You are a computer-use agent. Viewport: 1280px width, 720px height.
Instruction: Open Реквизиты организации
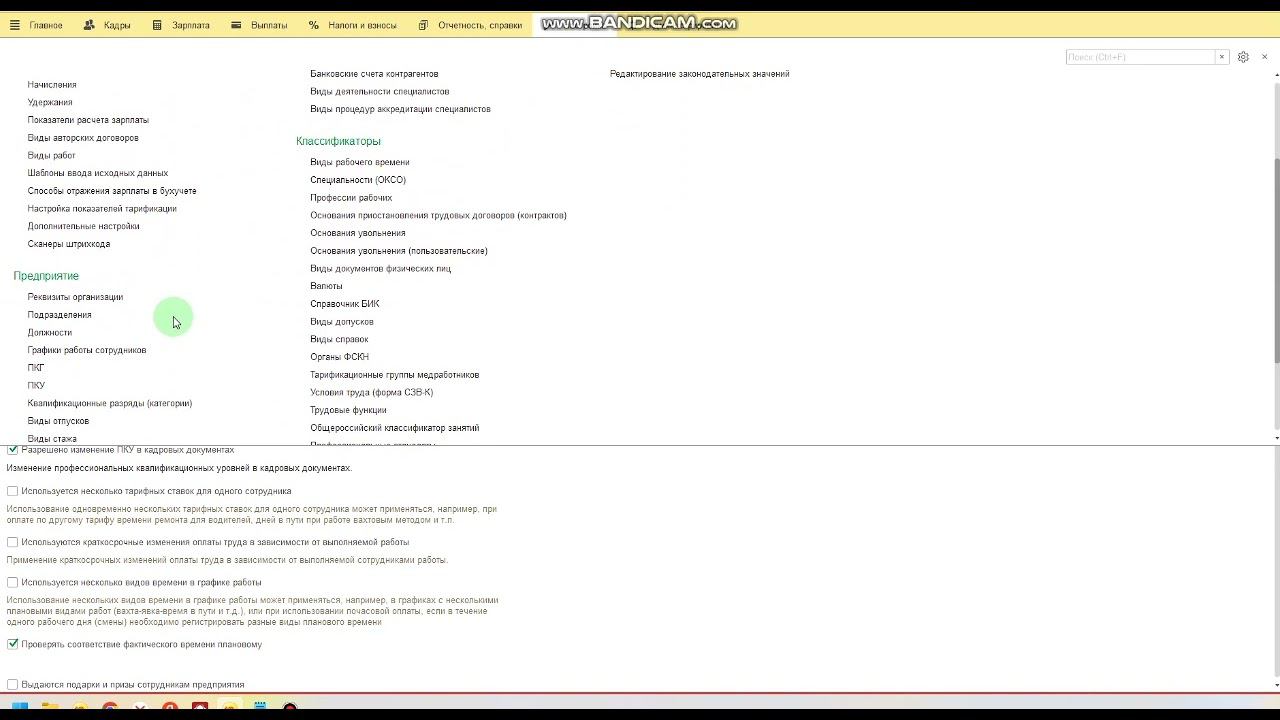coord(75,297)
